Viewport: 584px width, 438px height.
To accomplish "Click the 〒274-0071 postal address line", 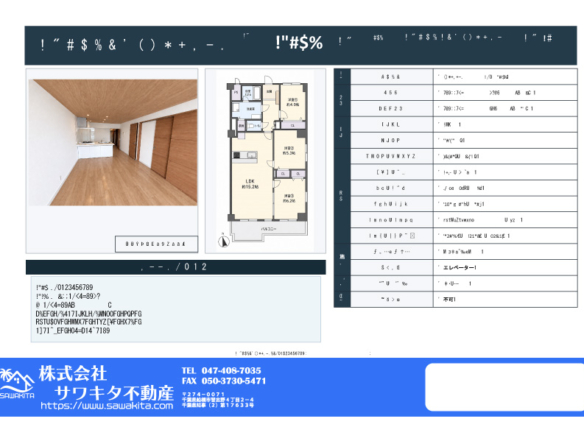I will [204, 394].
